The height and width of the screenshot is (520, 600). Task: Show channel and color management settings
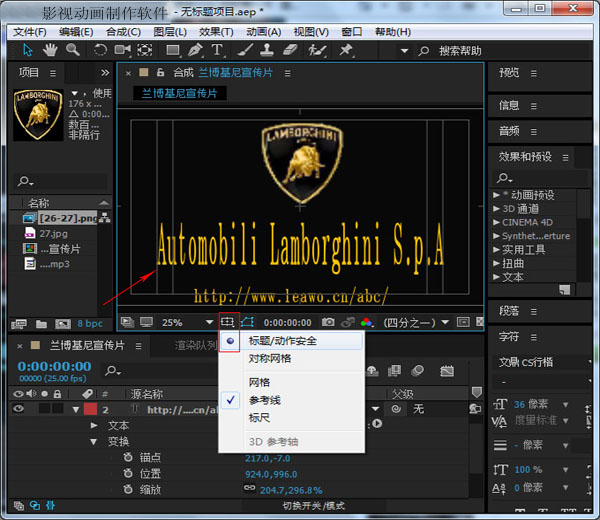(367, 323)
